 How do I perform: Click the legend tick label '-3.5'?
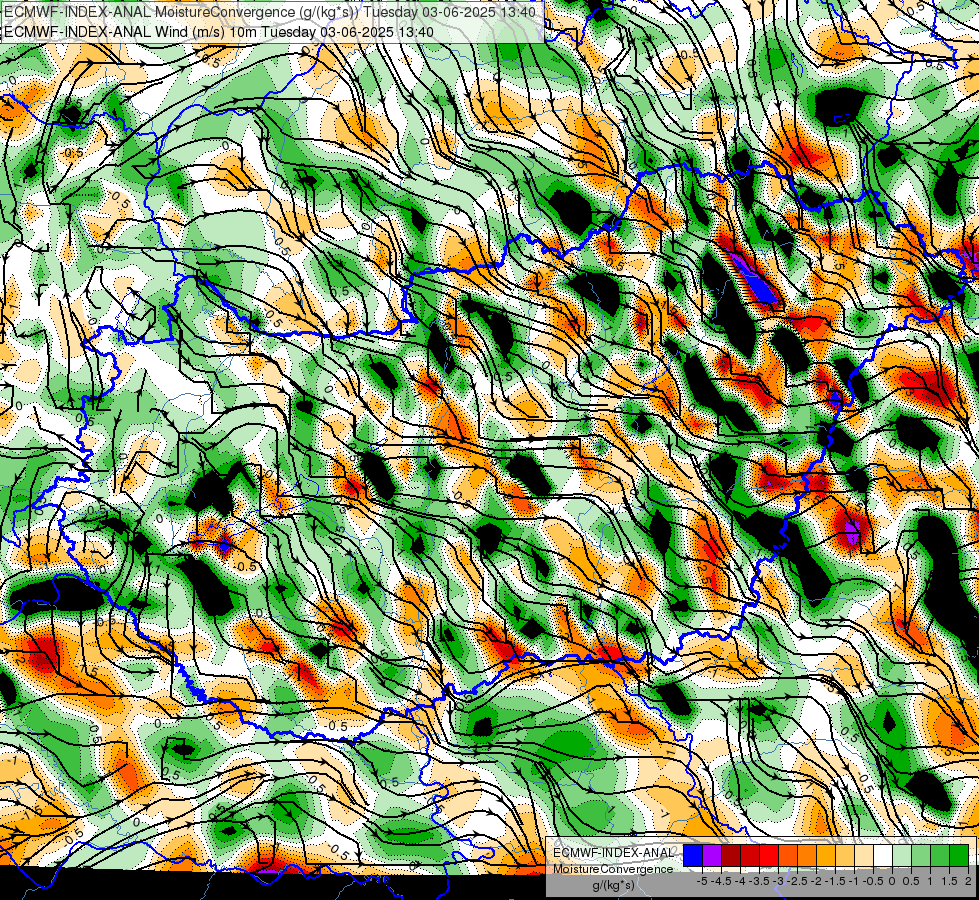[759, 881]
